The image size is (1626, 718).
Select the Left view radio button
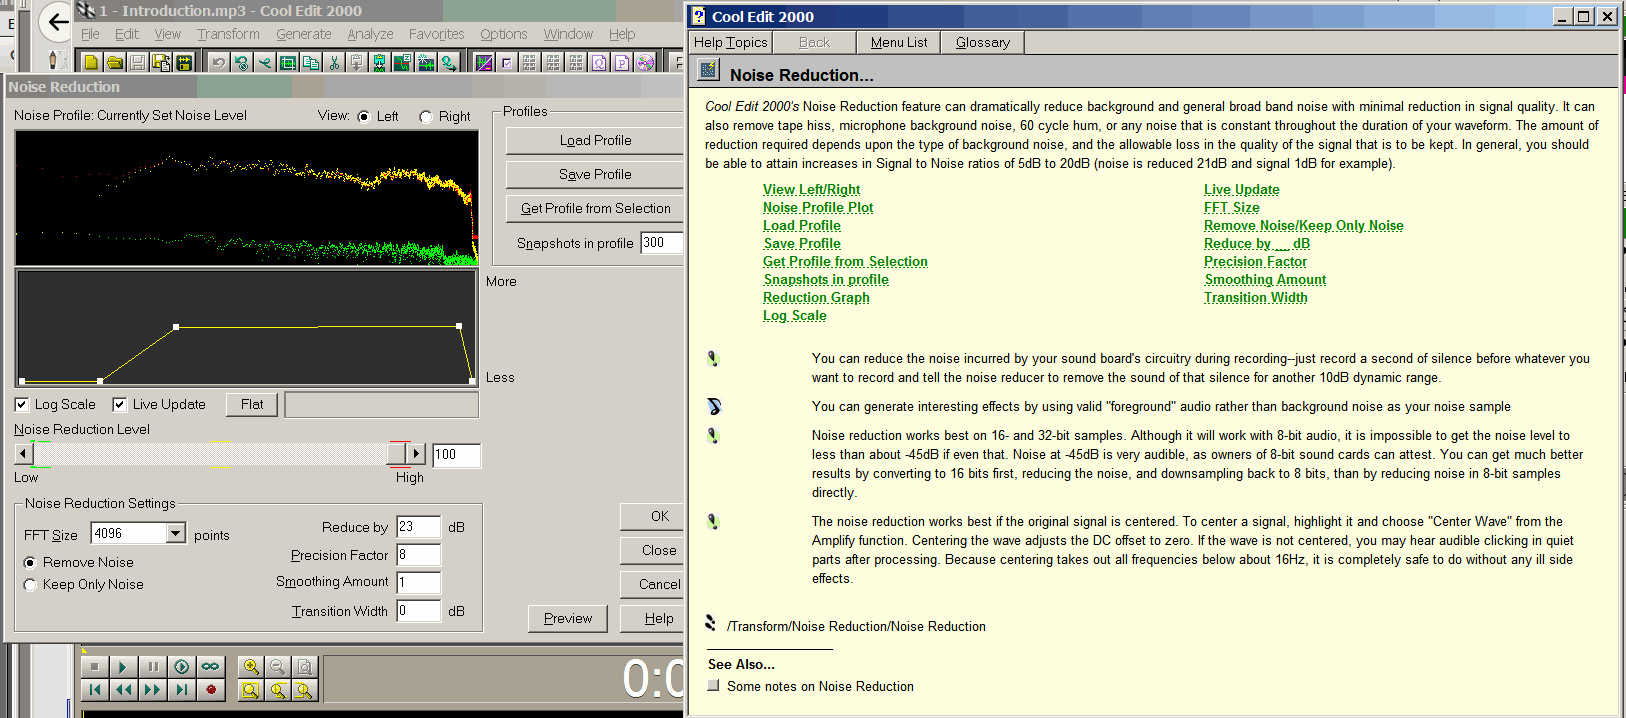click(364, 116)
